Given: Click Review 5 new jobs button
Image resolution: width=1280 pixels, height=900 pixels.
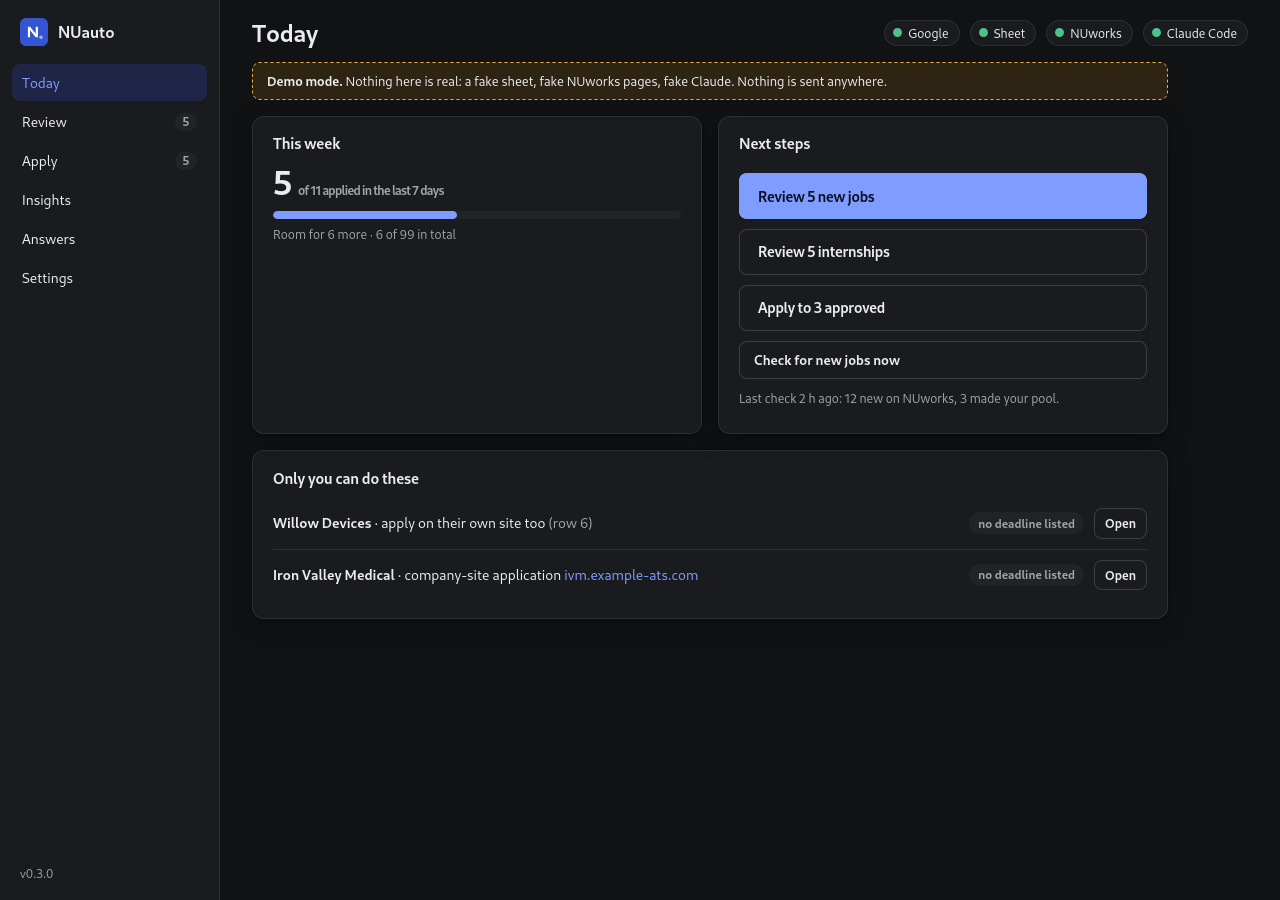Looking at the screenshot, I should tap(943, 196).
